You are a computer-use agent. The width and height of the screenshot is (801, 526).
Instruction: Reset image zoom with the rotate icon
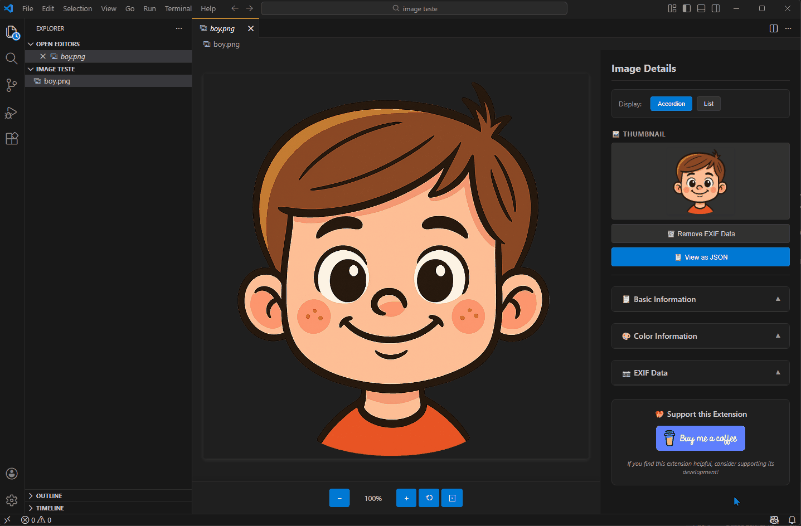pos(429,498)
